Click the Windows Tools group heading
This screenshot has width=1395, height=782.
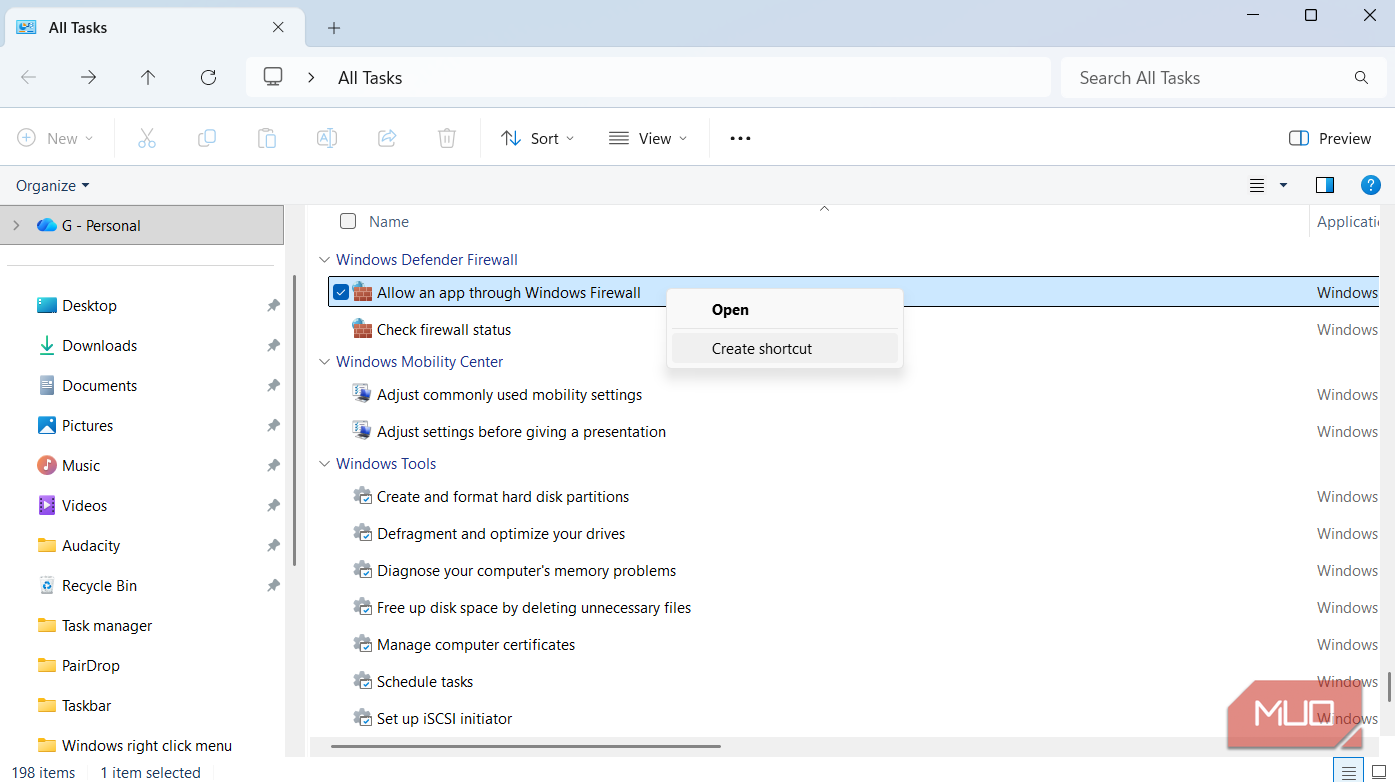(386, 464)
